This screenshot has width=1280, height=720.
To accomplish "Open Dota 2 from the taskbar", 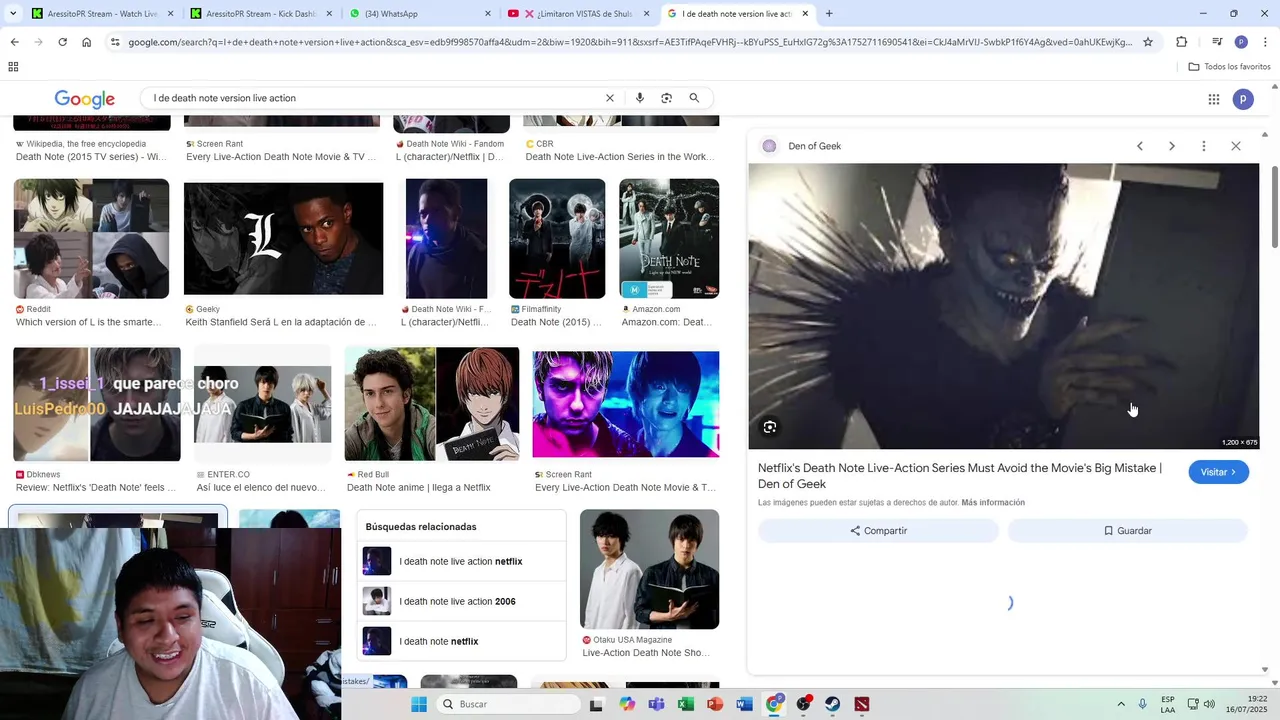I will pyautogui.click(x=862, y=704).
